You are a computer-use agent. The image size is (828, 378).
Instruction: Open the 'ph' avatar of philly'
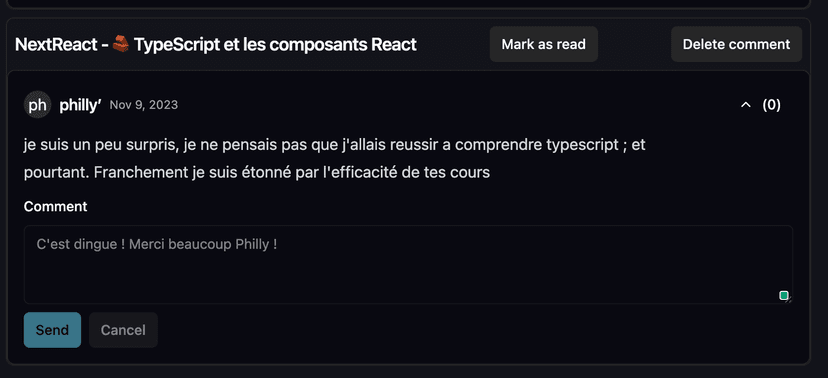[x=37, y=105]
